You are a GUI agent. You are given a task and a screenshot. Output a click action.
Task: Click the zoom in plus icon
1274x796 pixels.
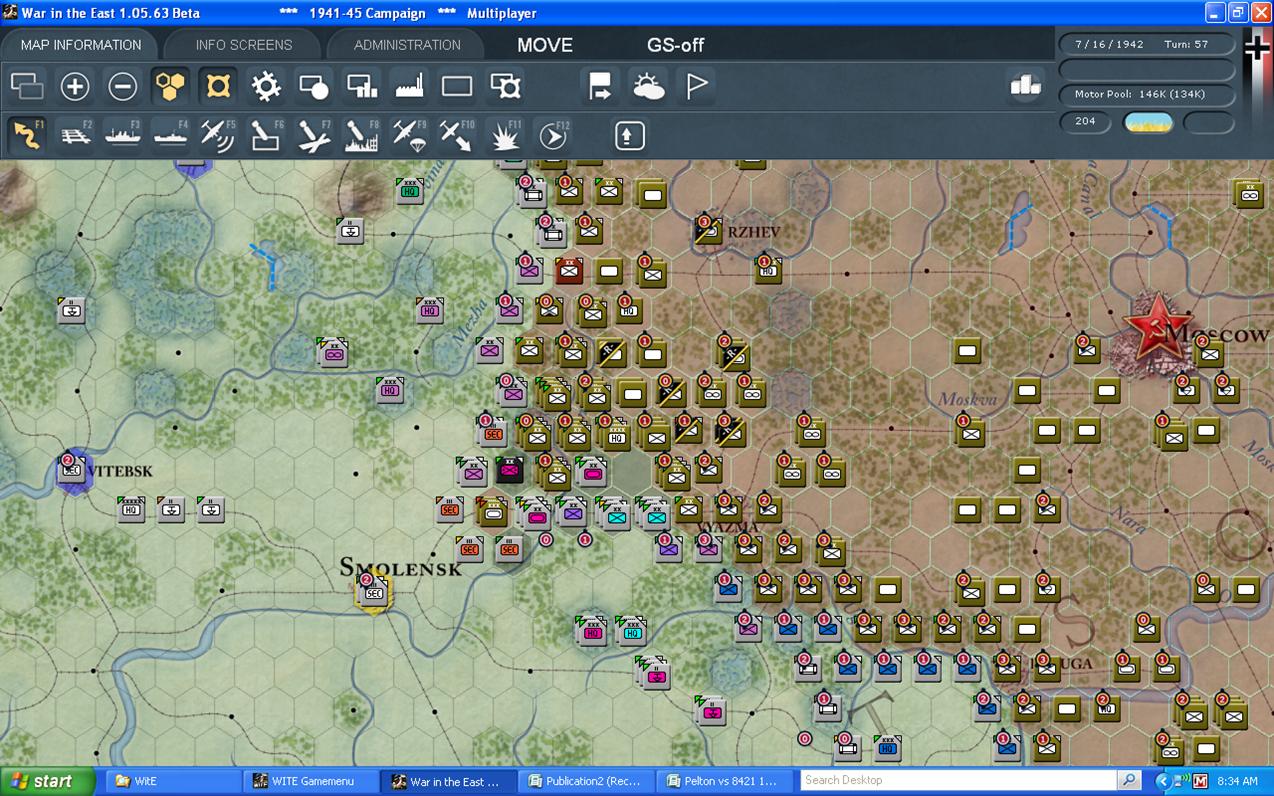point(75,87)
